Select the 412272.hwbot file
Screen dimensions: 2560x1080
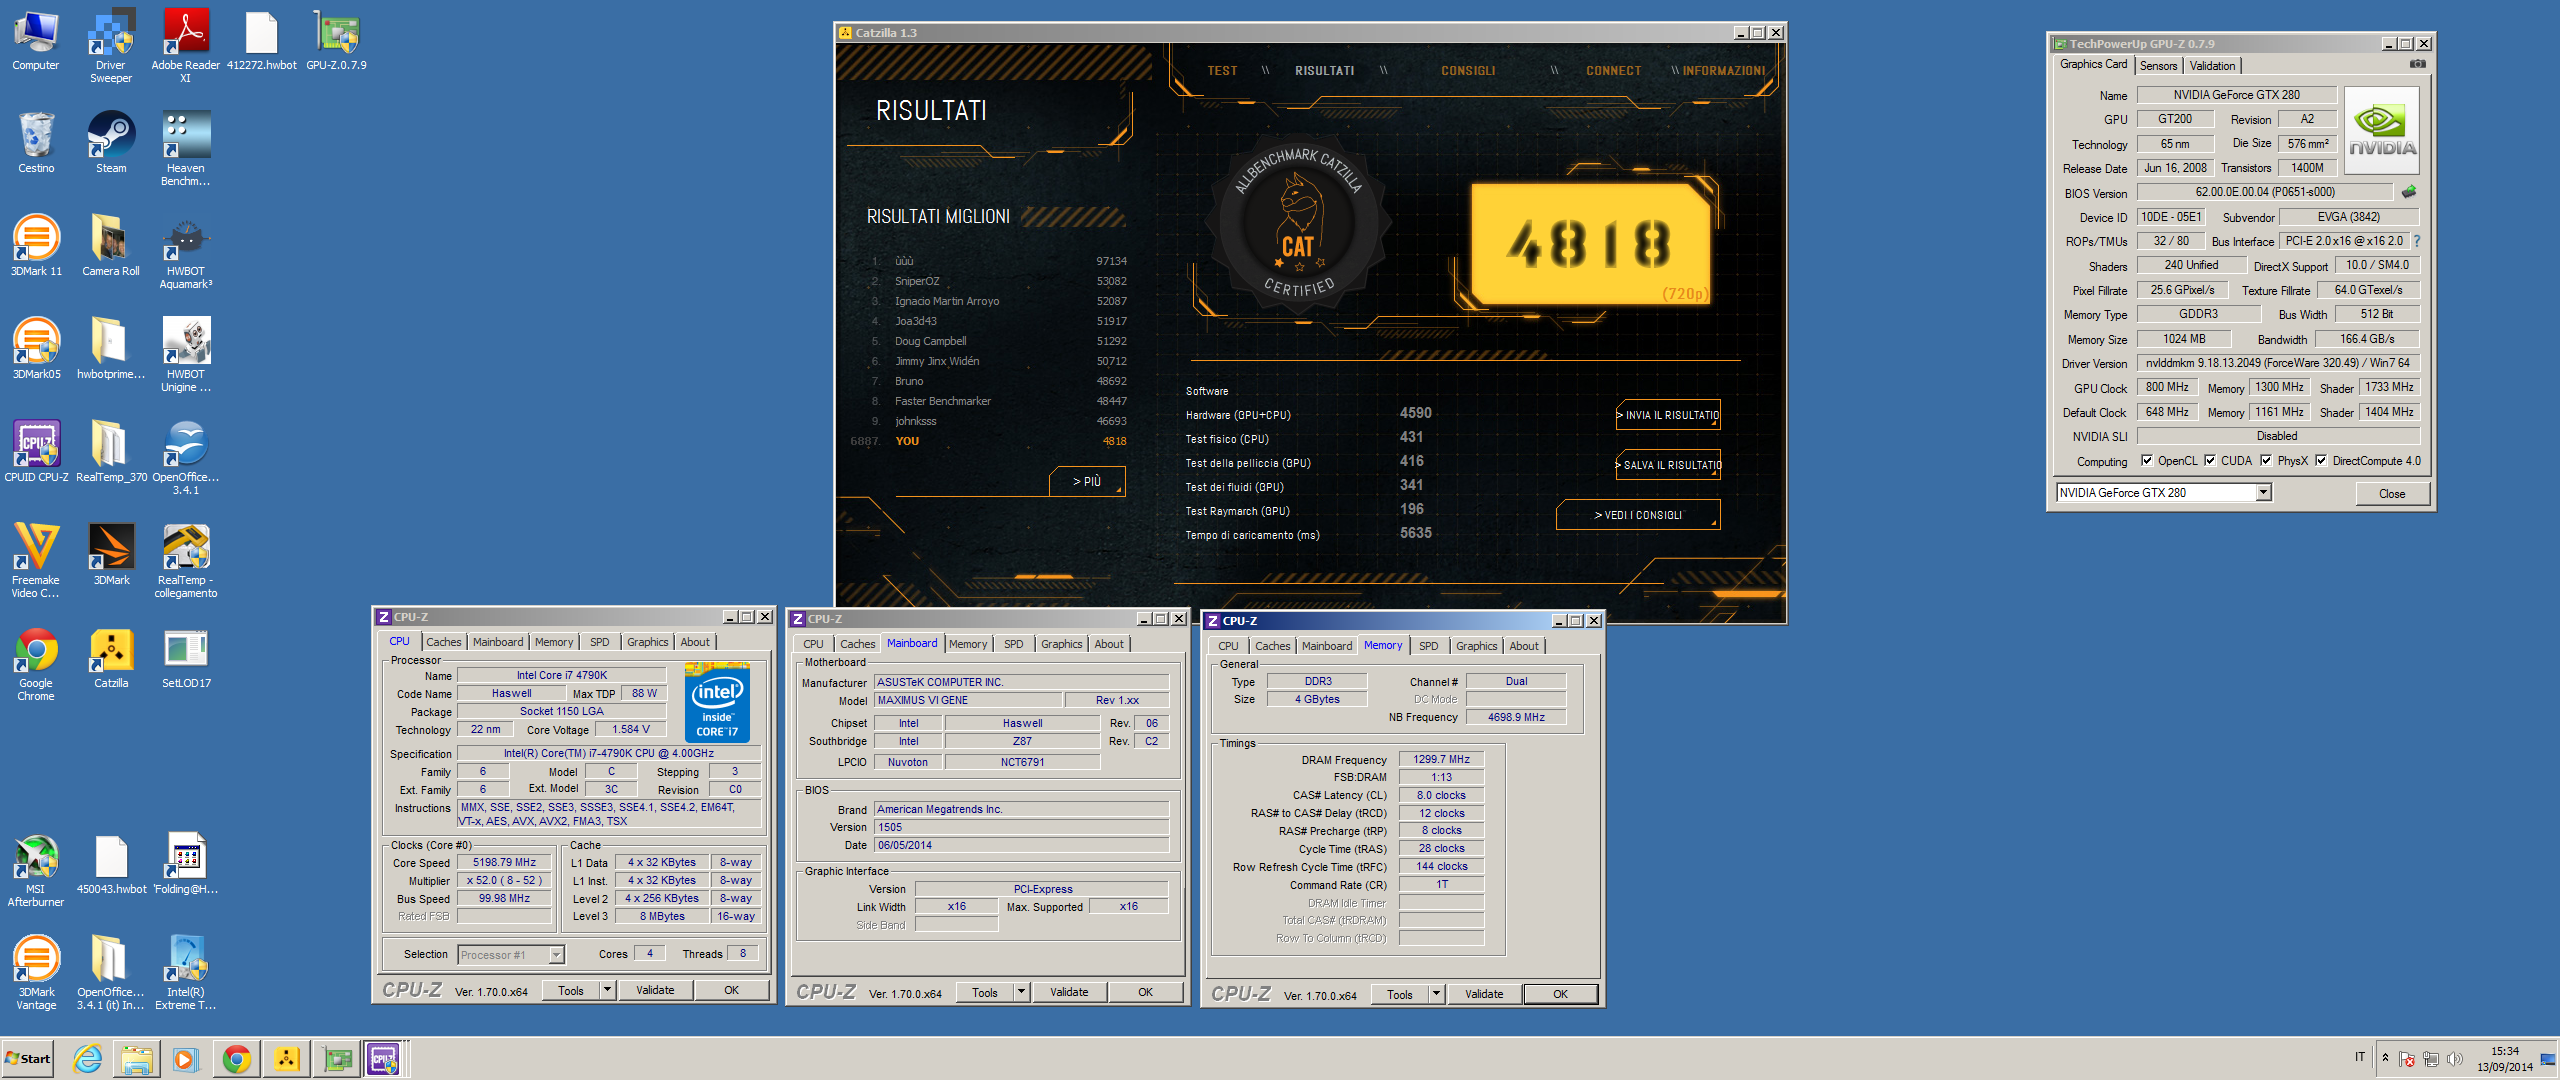pos(261,41)
